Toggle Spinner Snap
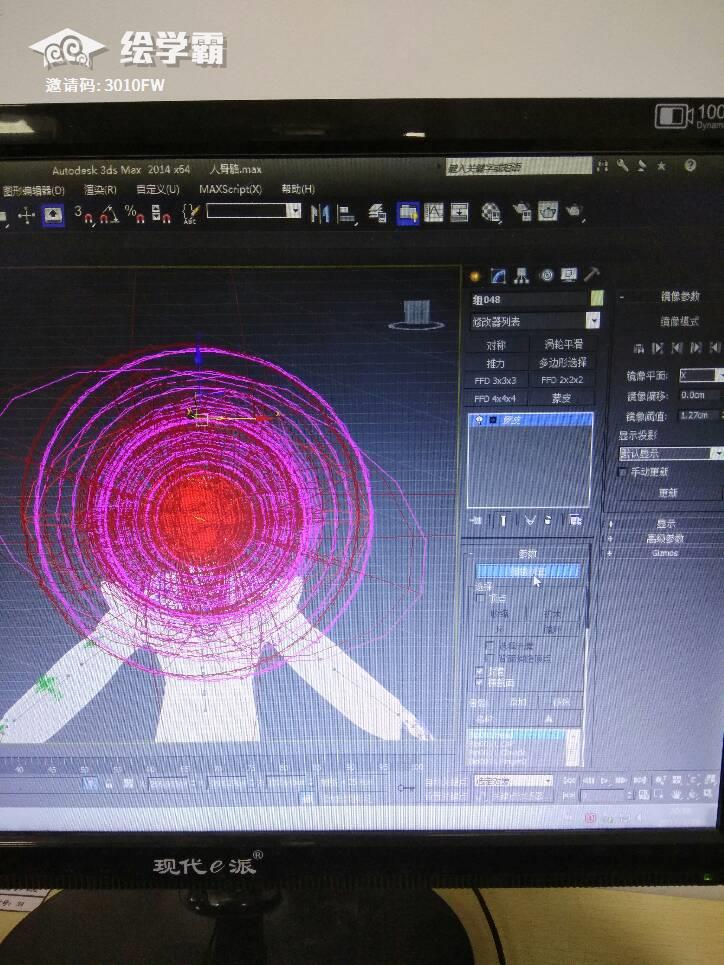The height and width of the screenshot is (965, 724). [161, 214]
